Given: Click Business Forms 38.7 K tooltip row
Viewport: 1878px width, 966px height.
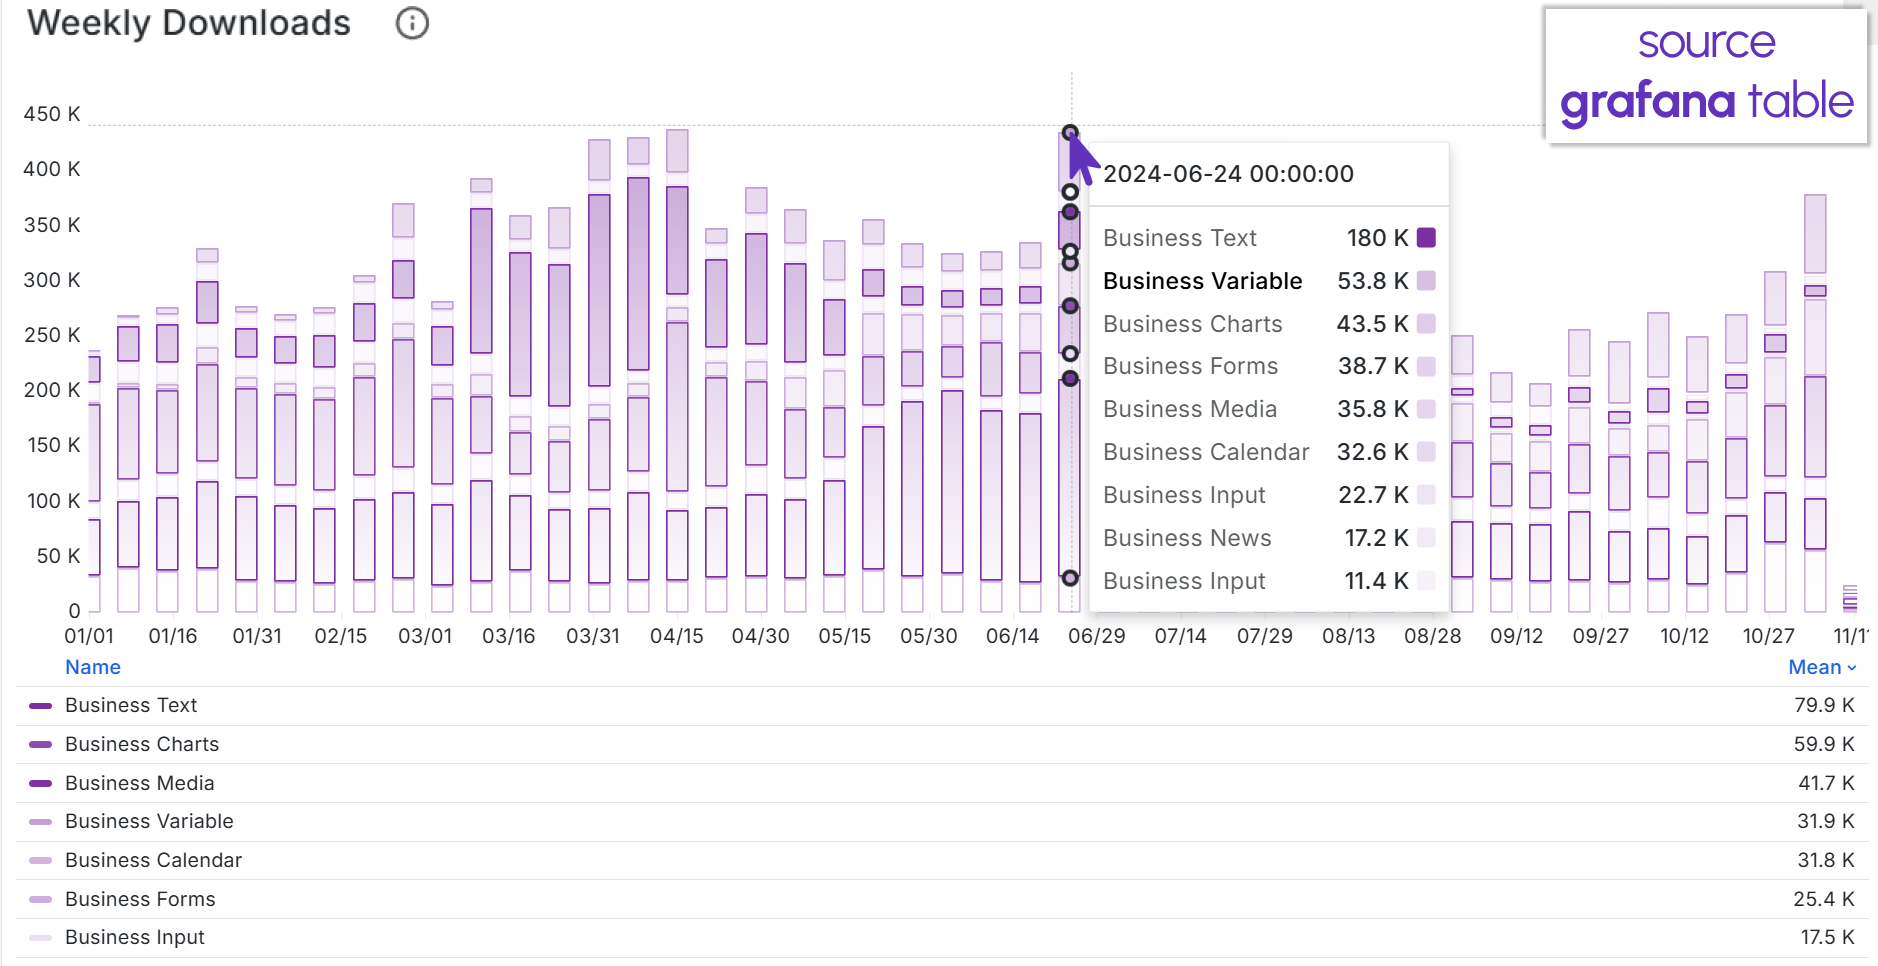Looking at the screenshot, I should pos(1269,366).
